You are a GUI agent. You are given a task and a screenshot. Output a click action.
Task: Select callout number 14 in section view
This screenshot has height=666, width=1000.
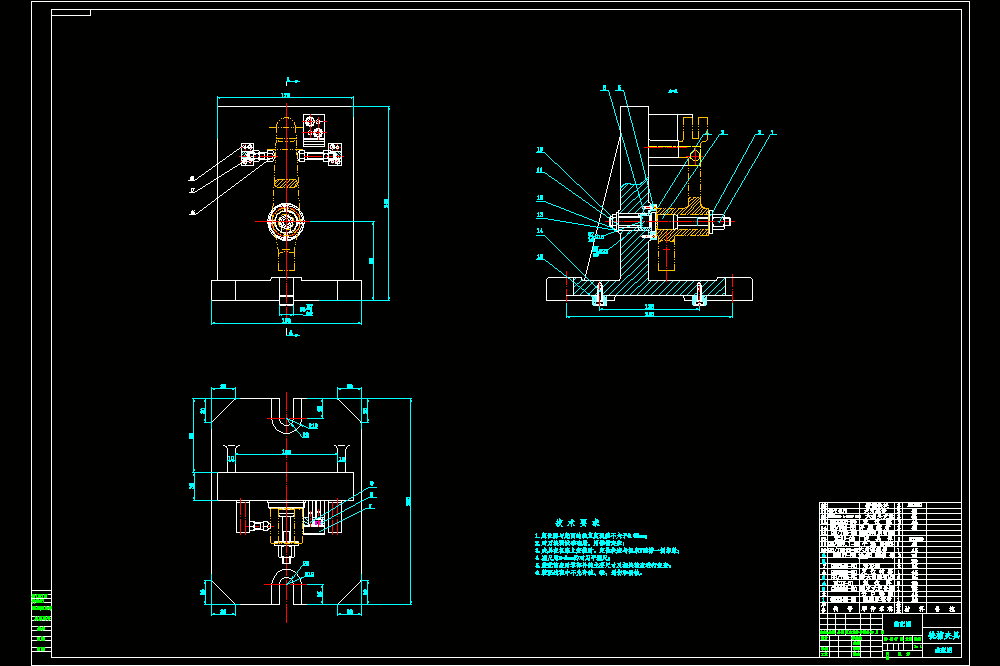pos(540,232)
